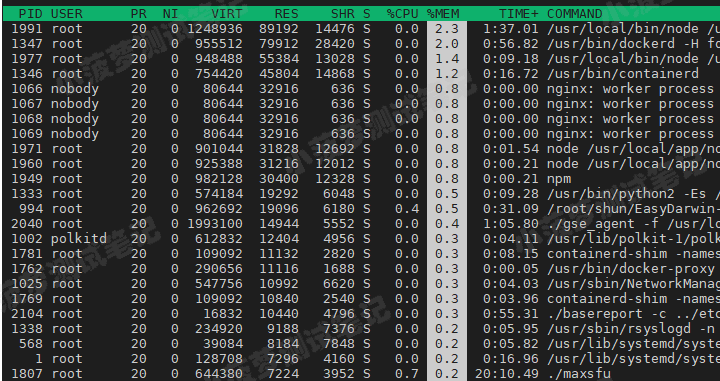The width and height of the screenshot is (720, 381).
Task: Click the USER column header
Action: 67,14
